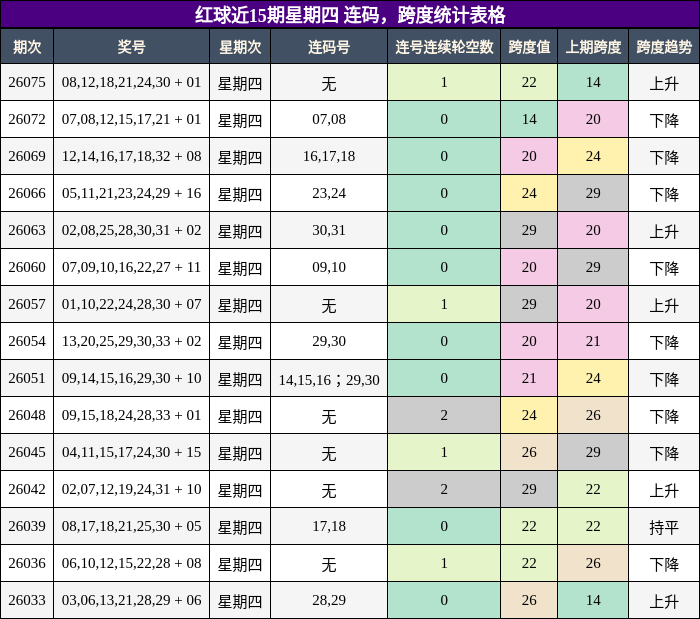Select winning numbers 09,15,18,24,28,33 + 01
The height and width of the screenshot is (619, 700).
coord(131,415)
